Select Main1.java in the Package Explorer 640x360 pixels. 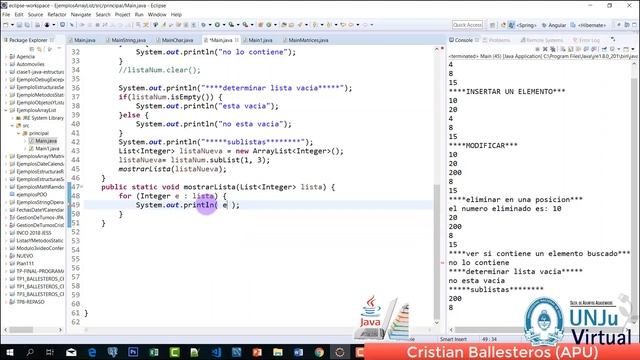pyautogui.click(x=47, y=149)
